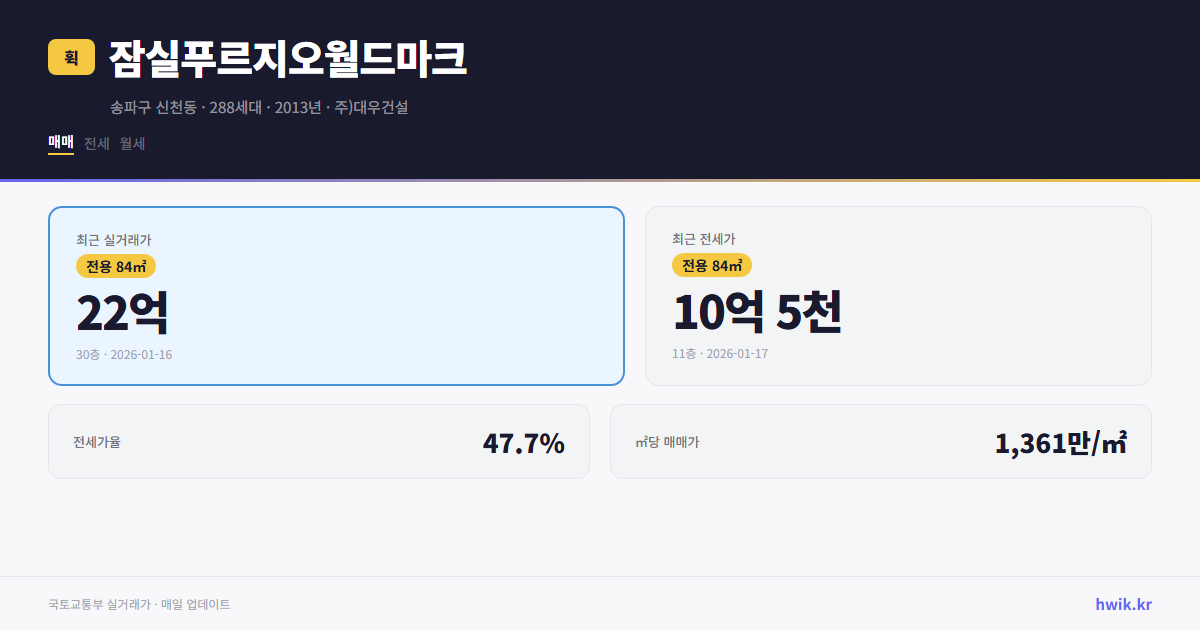Select the 전용 84㎡ badge on the jeonse price card
Screen dimensions: 1200x630
click(712, 265)
